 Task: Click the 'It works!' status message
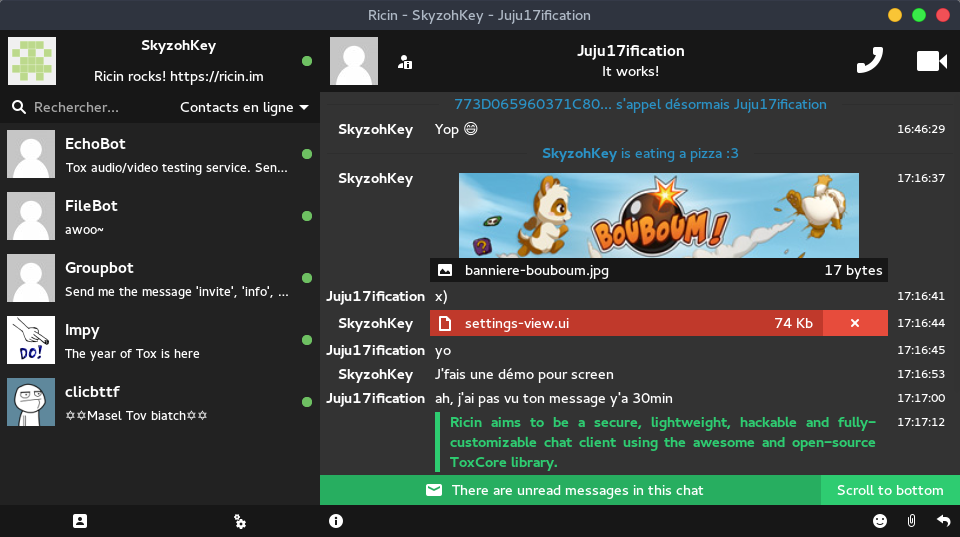pos(631,71)
